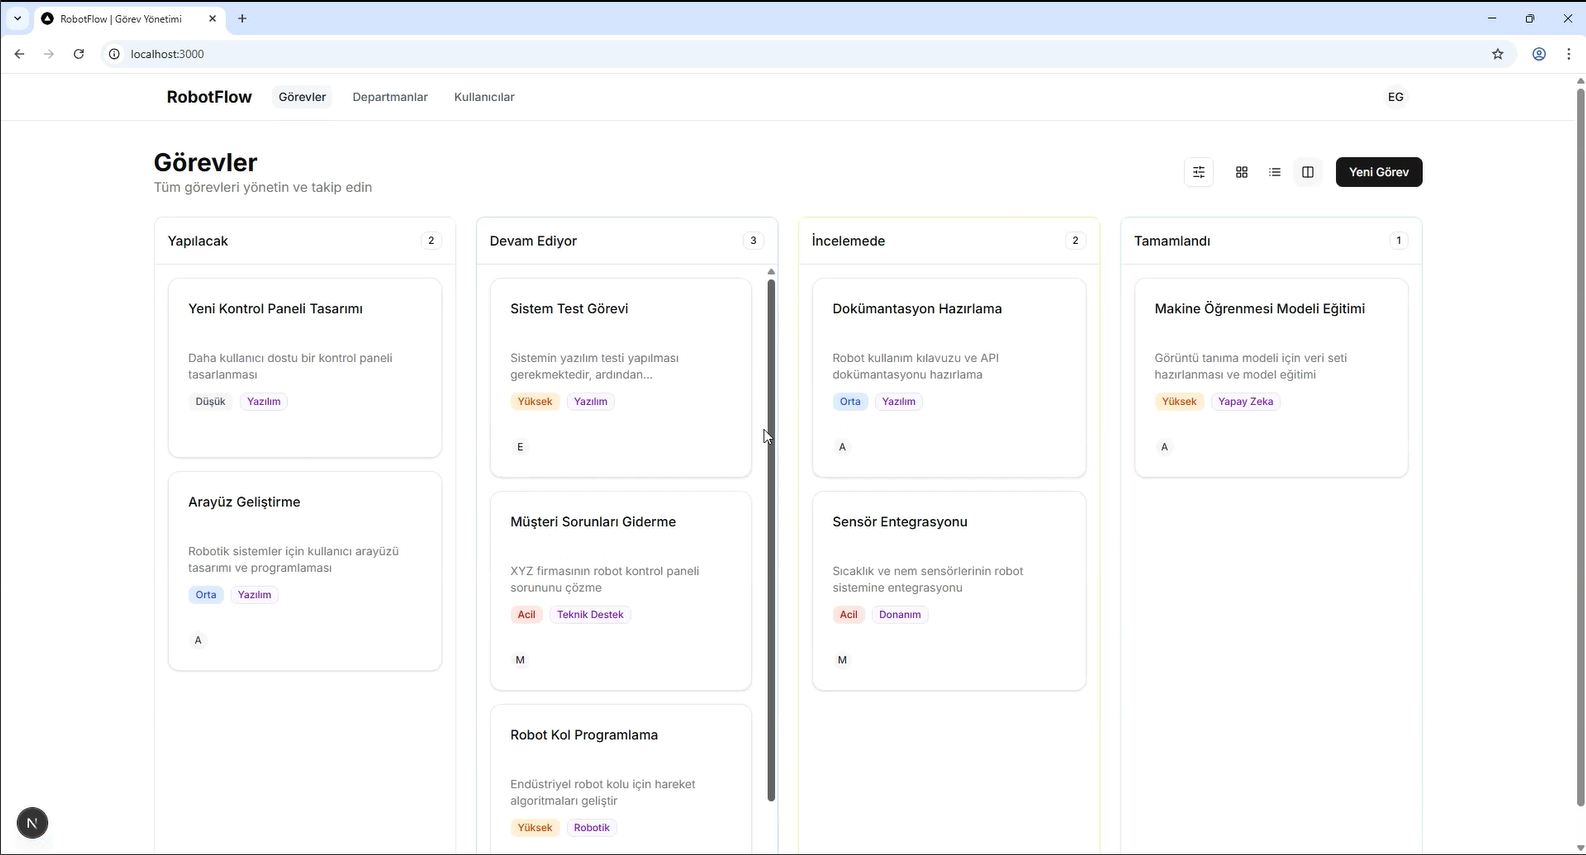Go to the Kullanıcılar page
The width and height of the screenshot is (1586, 855).
click(484, 97)
